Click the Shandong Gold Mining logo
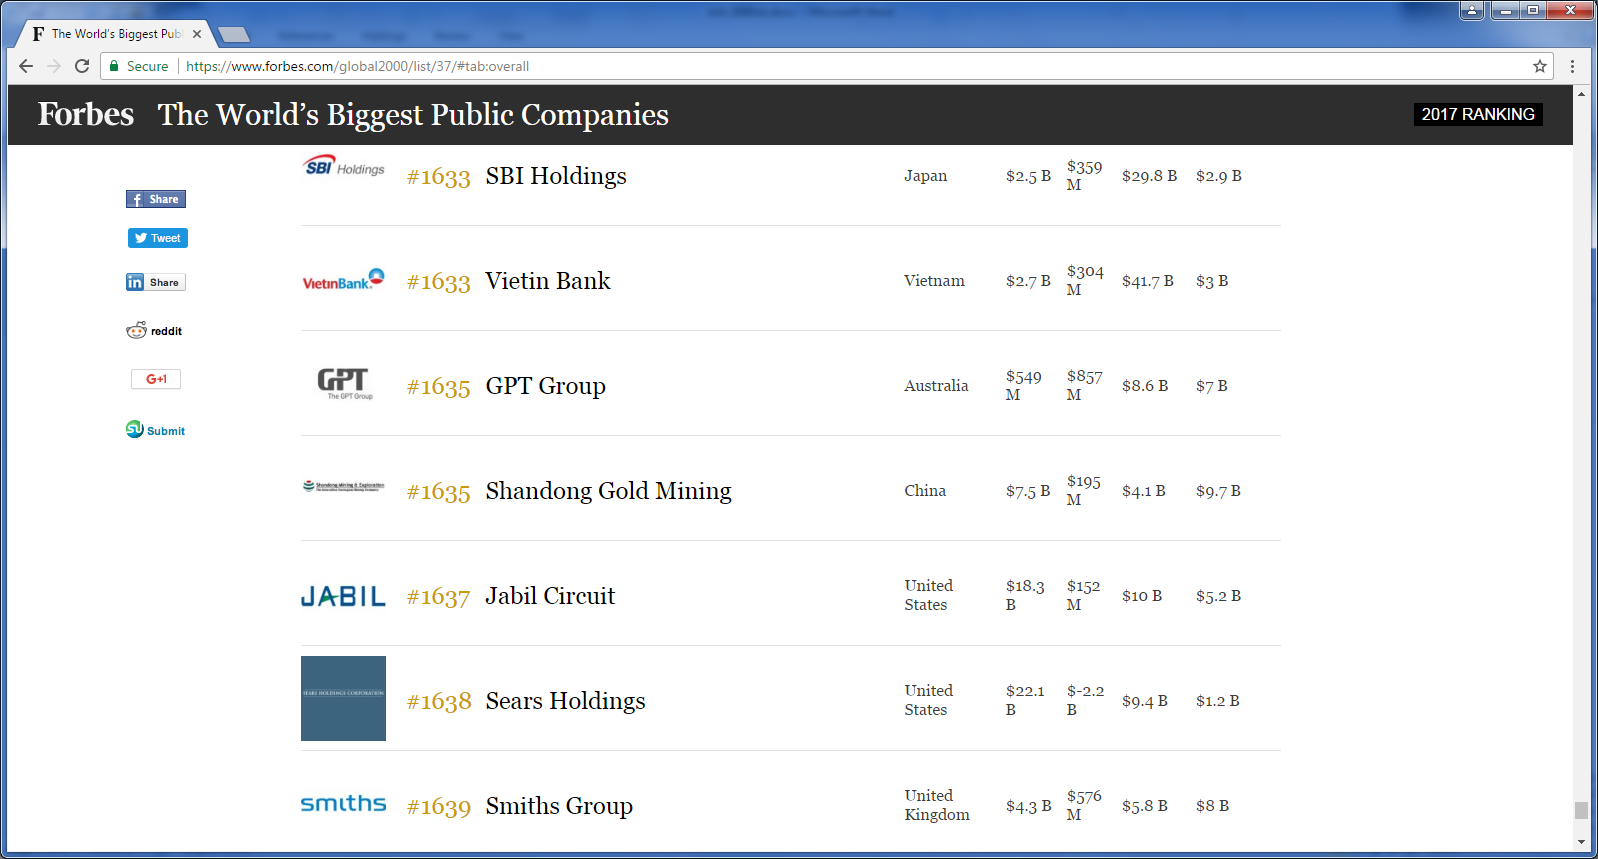 [343, 486]
